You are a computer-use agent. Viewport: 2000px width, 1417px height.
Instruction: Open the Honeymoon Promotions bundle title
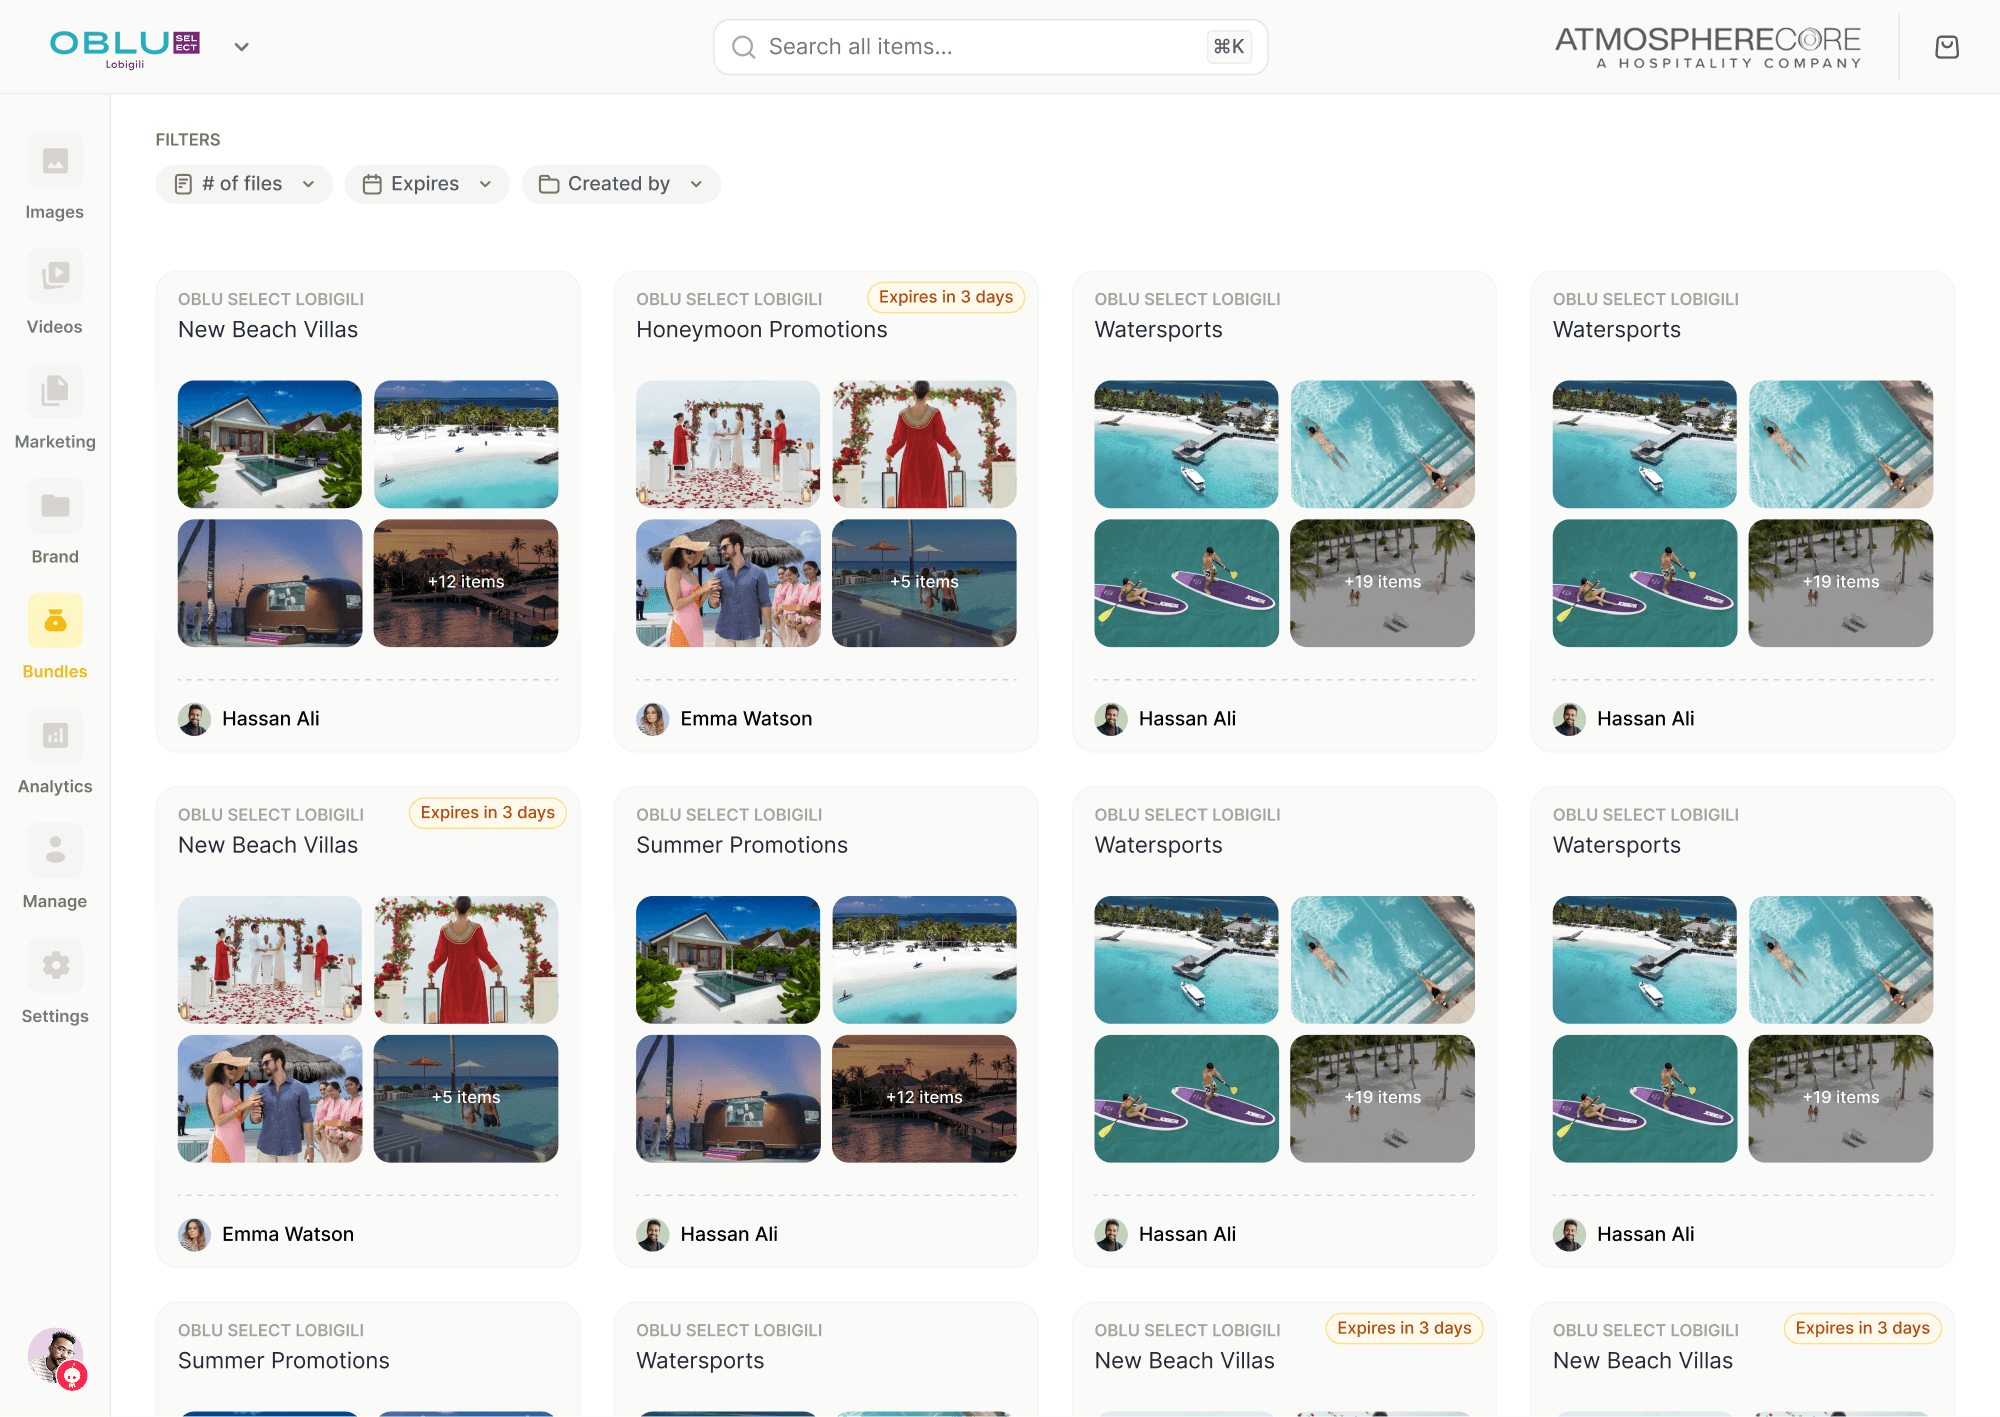761,330
